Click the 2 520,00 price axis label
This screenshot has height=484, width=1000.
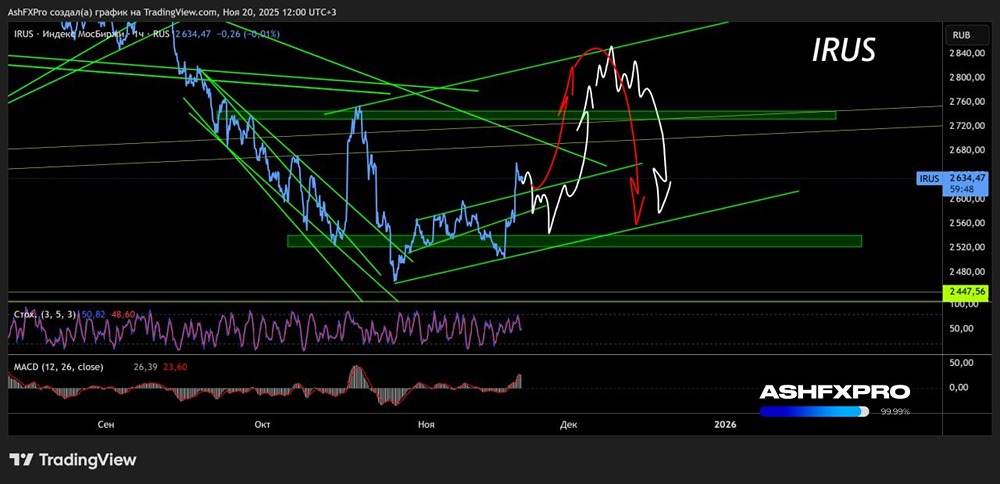pyautogui.click(x=969, y=247)
